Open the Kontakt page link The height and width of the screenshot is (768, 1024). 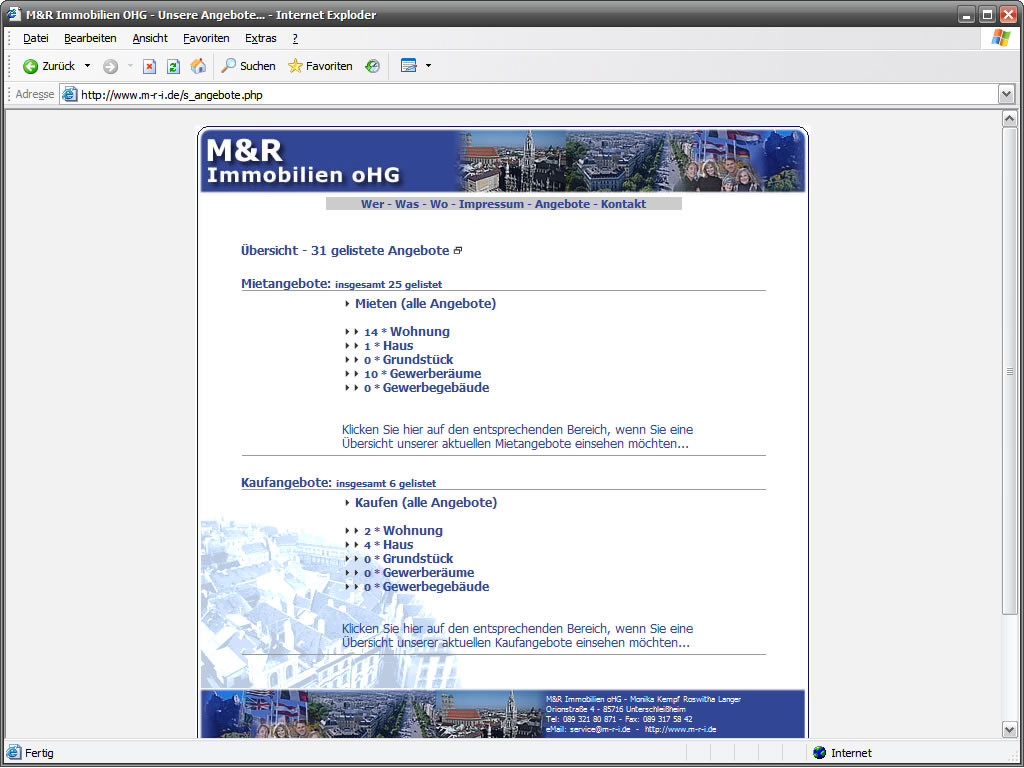click(x=623, y=204)
